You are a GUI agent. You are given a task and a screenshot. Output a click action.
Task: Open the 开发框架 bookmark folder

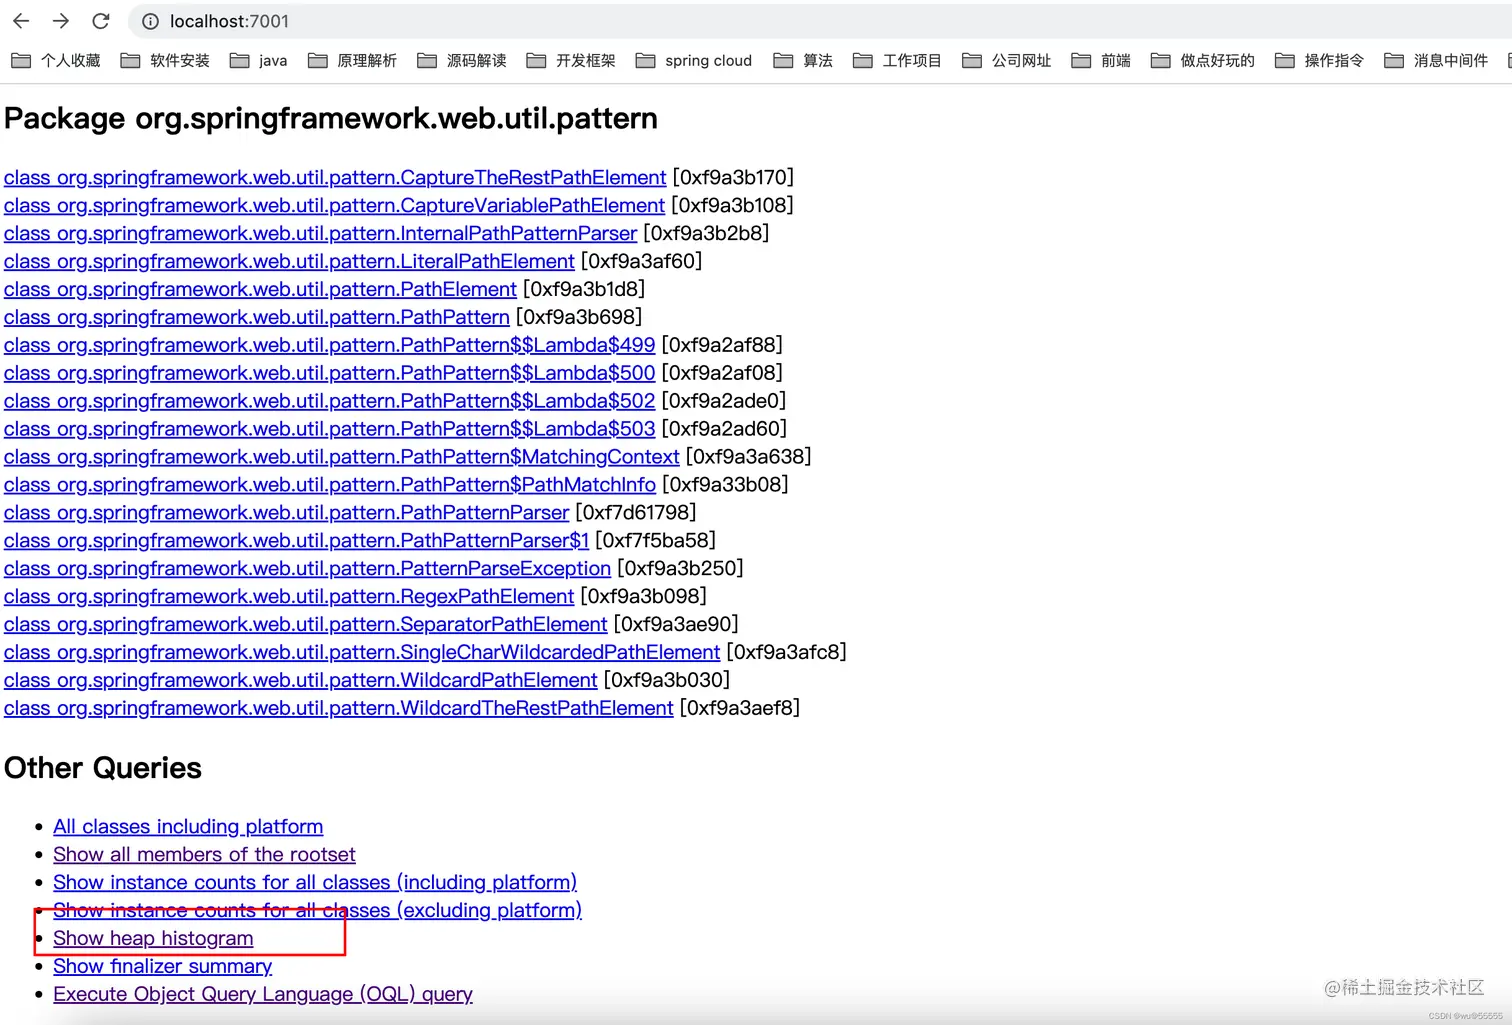[571, 61]
